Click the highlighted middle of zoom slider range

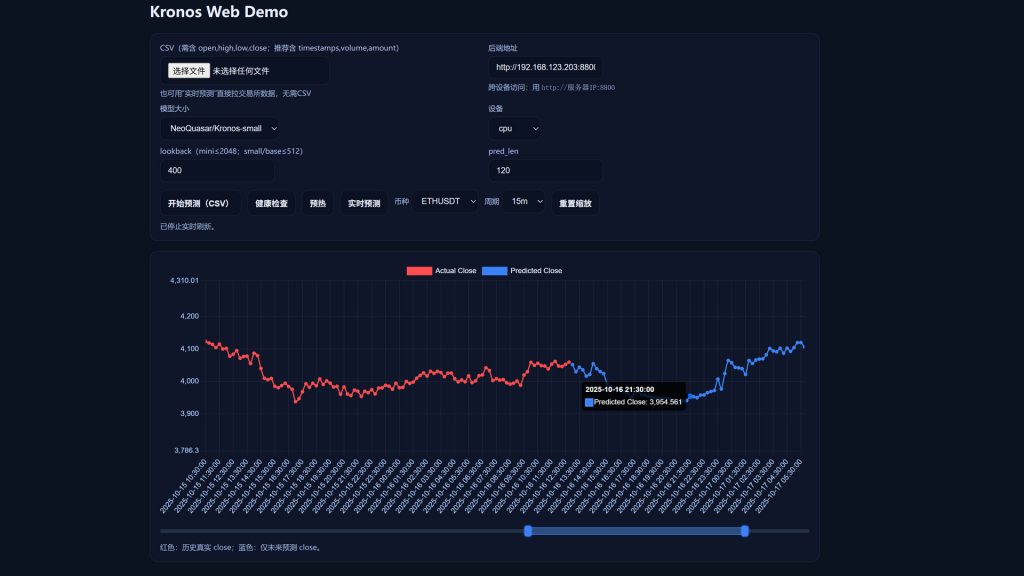636,531
